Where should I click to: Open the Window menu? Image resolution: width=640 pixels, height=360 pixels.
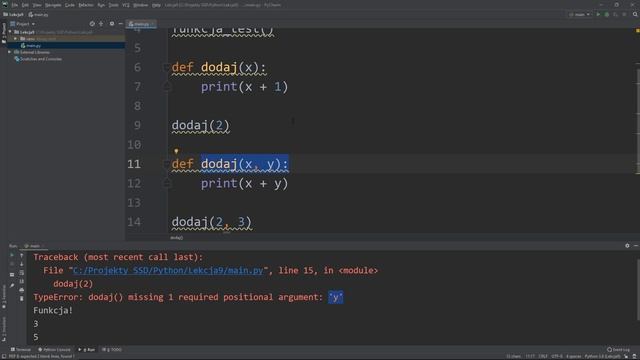click(140, 5)
